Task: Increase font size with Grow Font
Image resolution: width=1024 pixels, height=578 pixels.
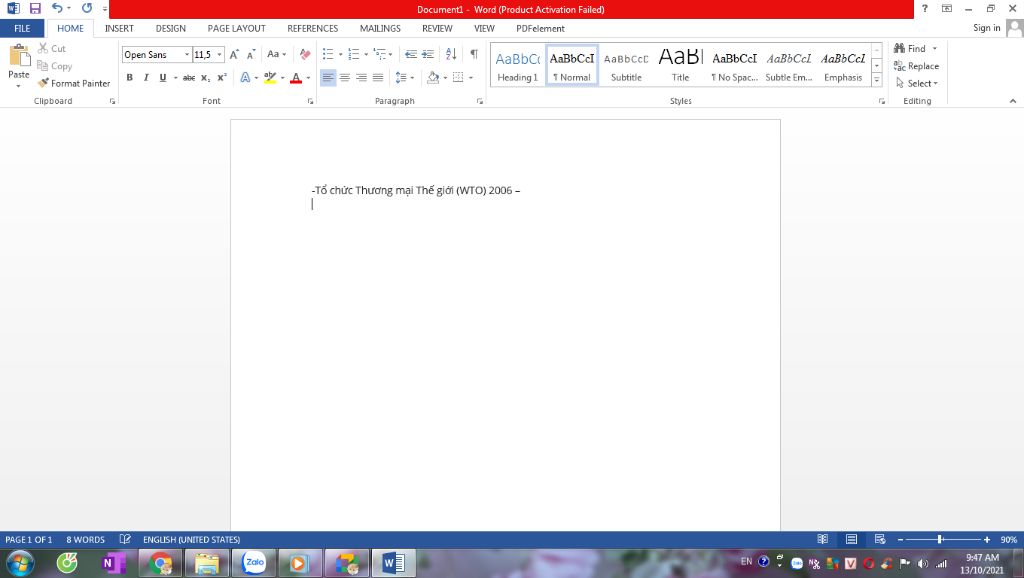Action: click(234, 54)
